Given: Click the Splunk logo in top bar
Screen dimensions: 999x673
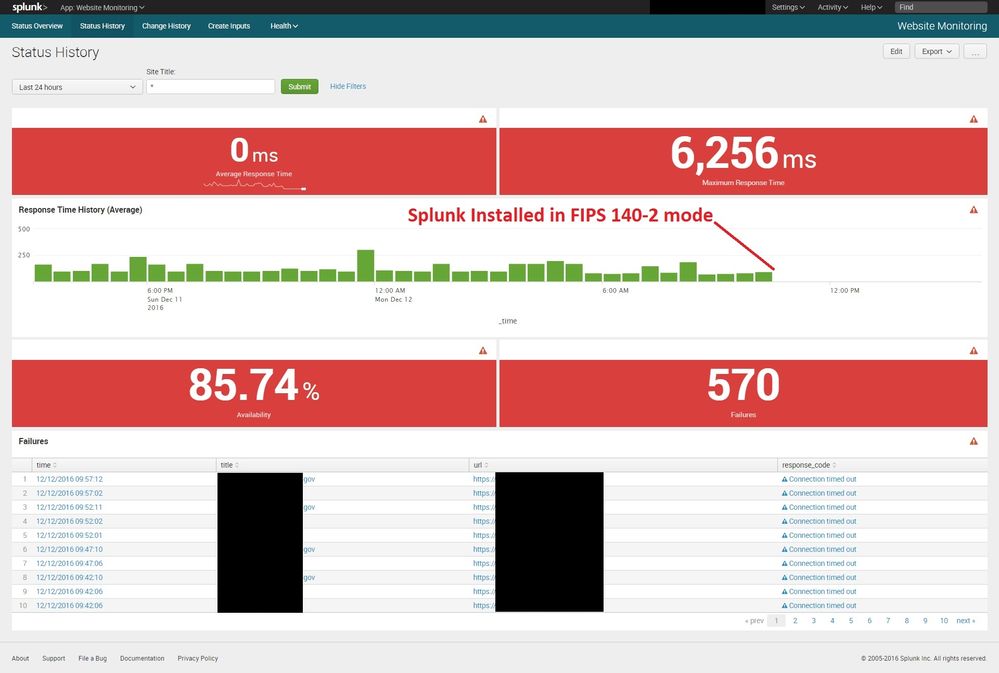Looking at the screenshot, I should point(29,7).
